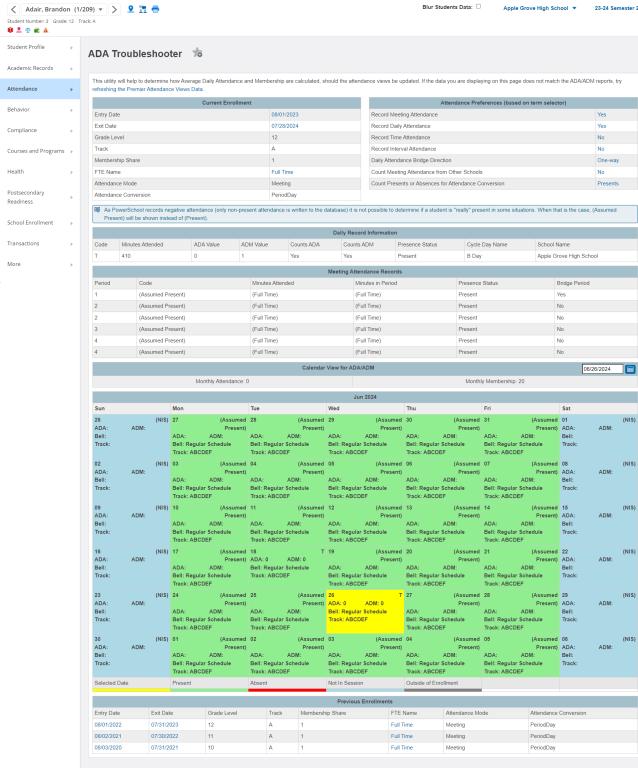This screenshot has height=768, width=638.
Task: Click the Presents conversion preference link
Action: tap(608, 183)
